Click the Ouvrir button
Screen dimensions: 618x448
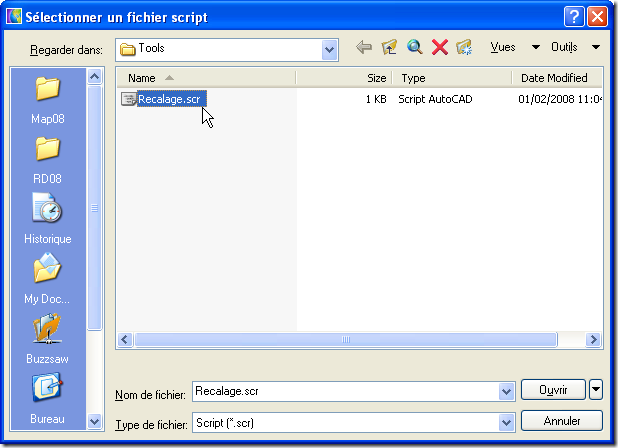[x=553, y=390]
